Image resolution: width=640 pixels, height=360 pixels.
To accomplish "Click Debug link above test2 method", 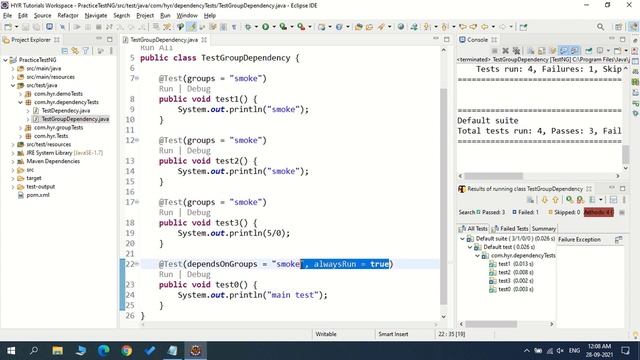I will coord(199,151).
